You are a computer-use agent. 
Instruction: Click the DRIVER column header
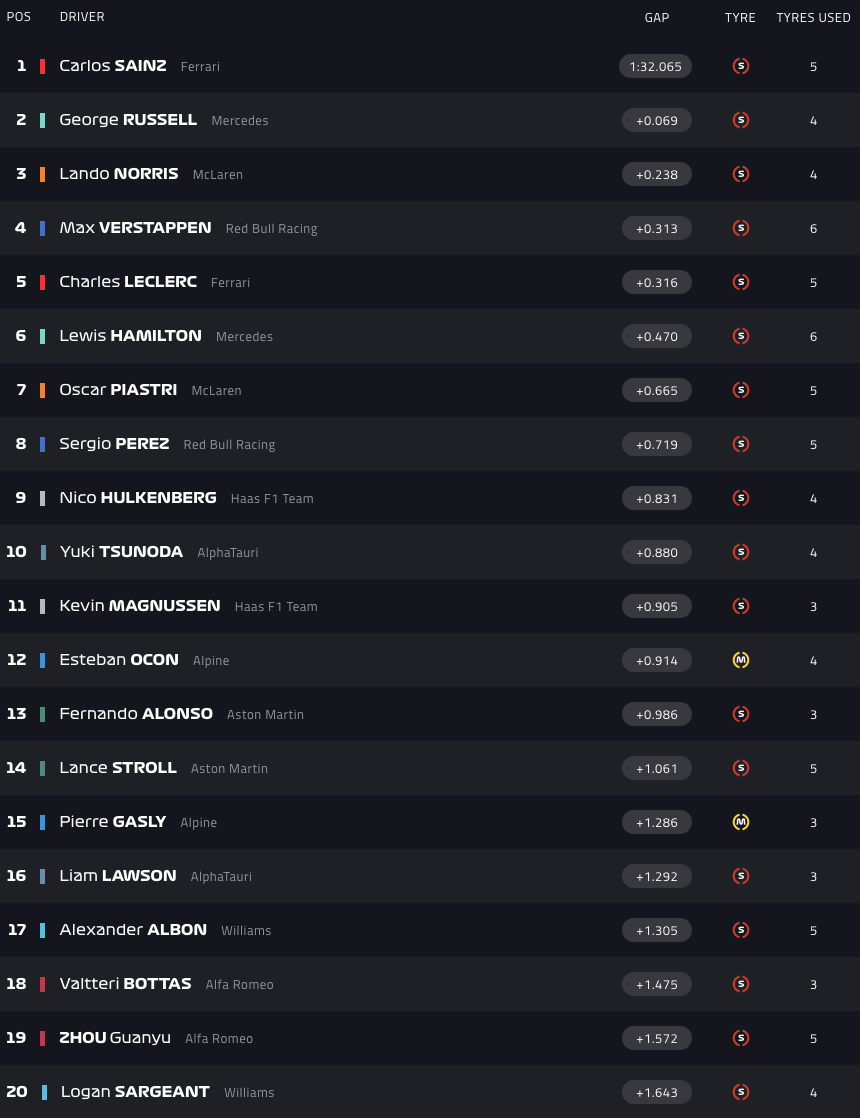pos(82,17)
